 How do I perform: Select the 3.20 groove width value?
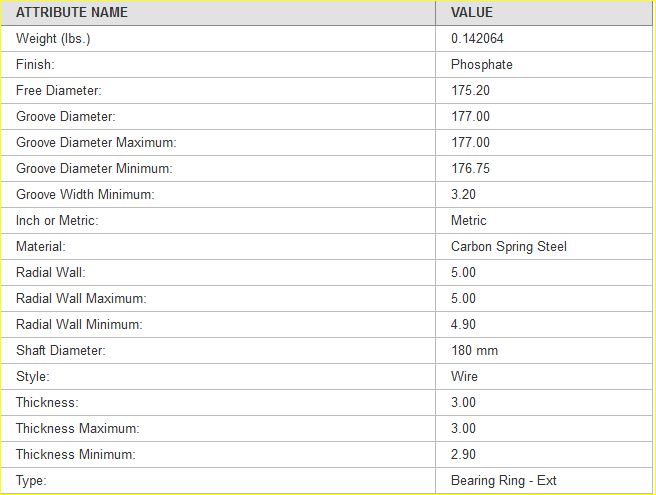pyautogui.click(x=463, y=195)
